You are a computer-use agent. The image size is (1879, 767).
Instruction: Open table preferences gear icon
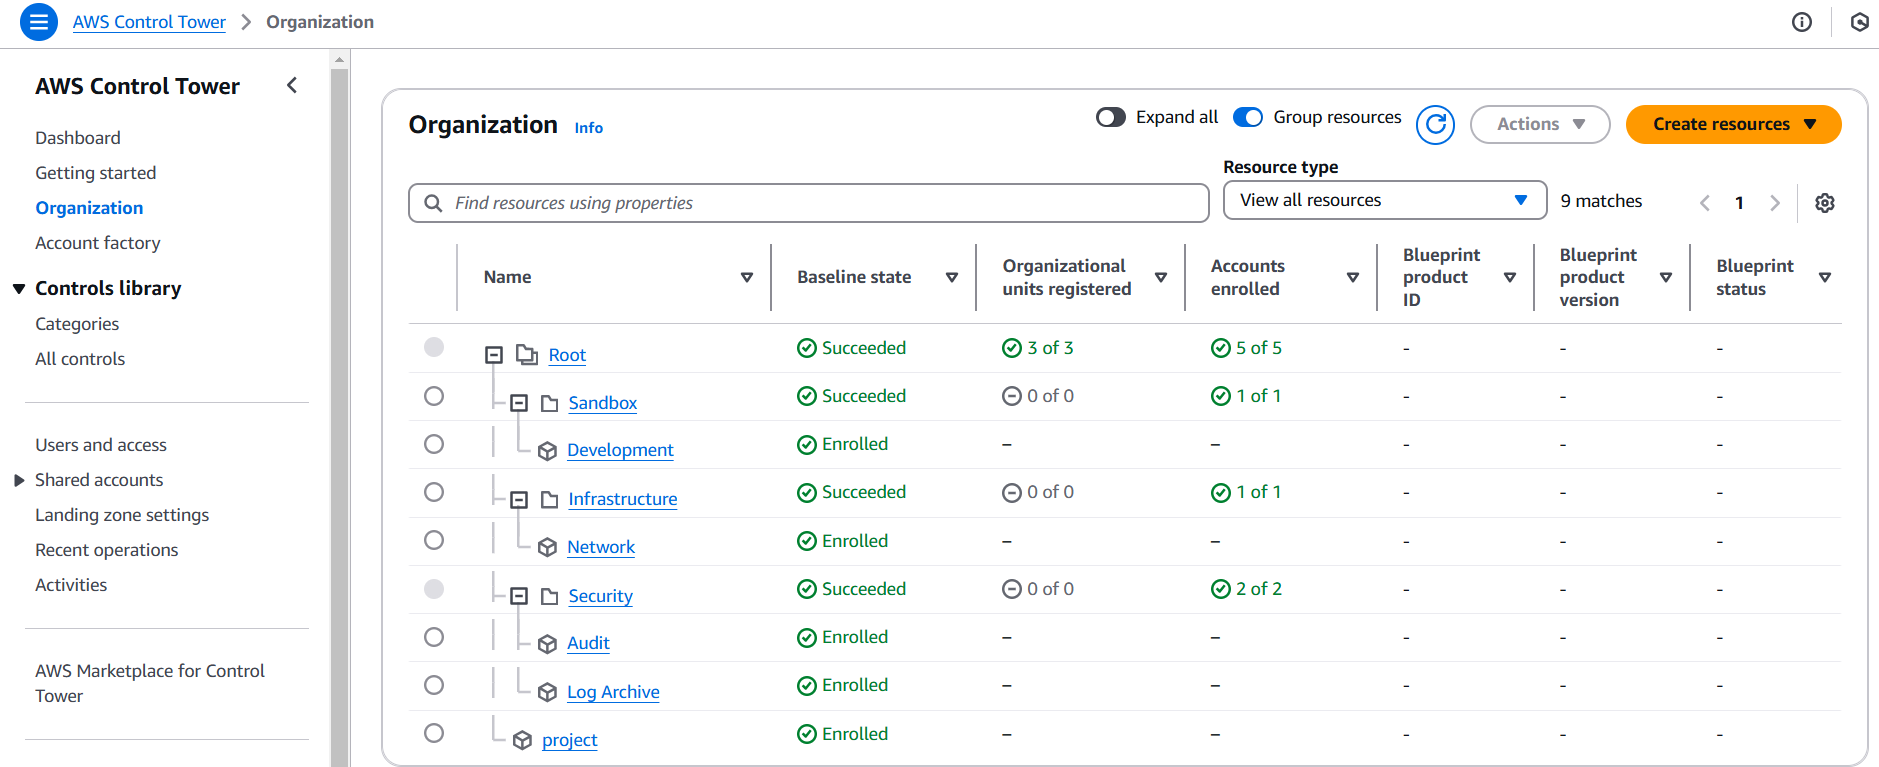(1825, 203)
